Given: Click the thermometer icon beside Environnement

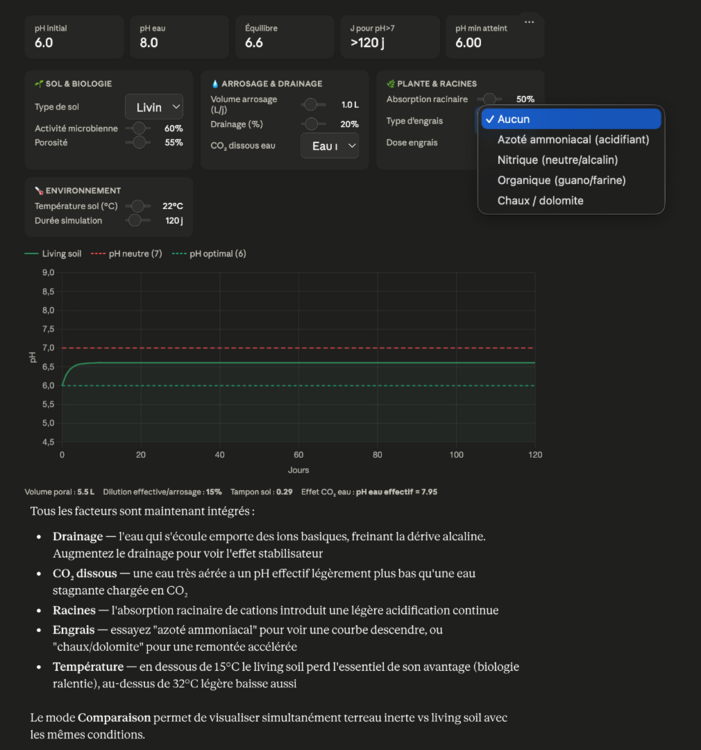Looking at the screenshot, I should click(39, 190).
